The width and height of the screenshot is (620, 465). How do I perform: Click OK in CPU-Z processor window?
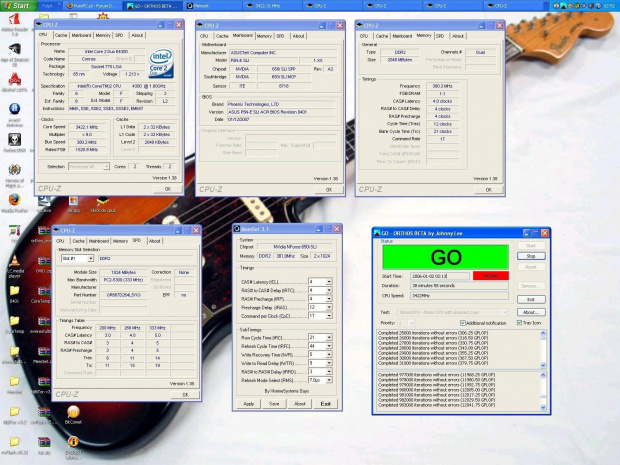(168, 189)
